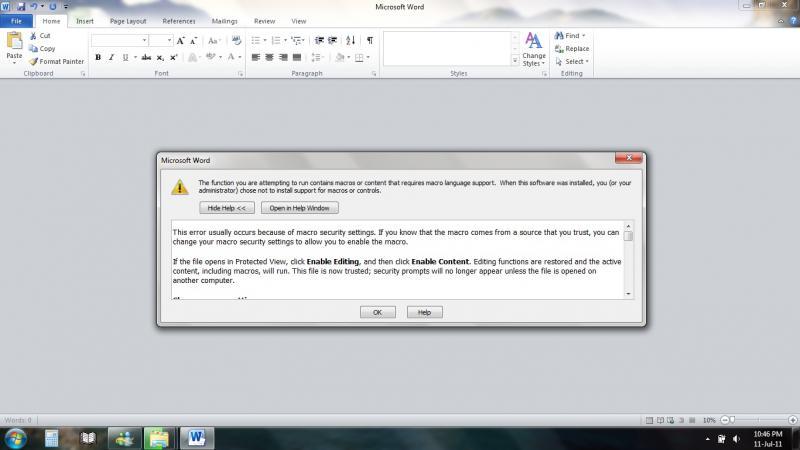Click the Numbering list icon
800x450 pixels.
(276, 40)
